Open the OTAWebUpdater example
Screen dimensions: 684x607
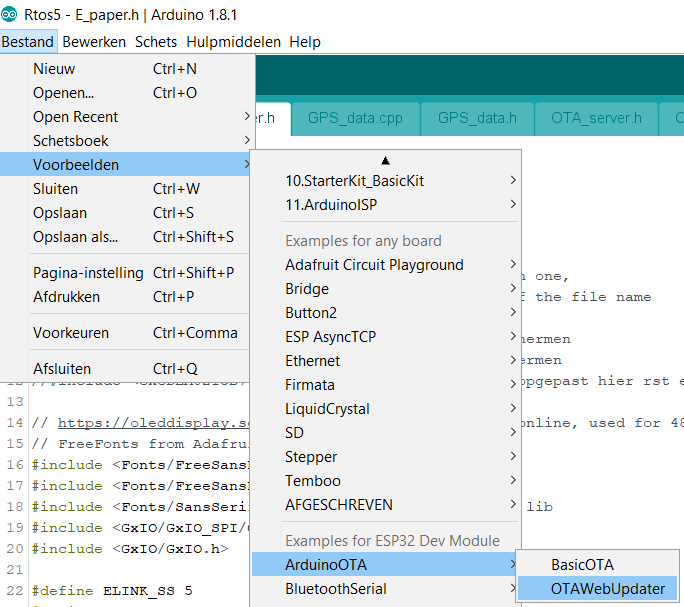(599, 588)
